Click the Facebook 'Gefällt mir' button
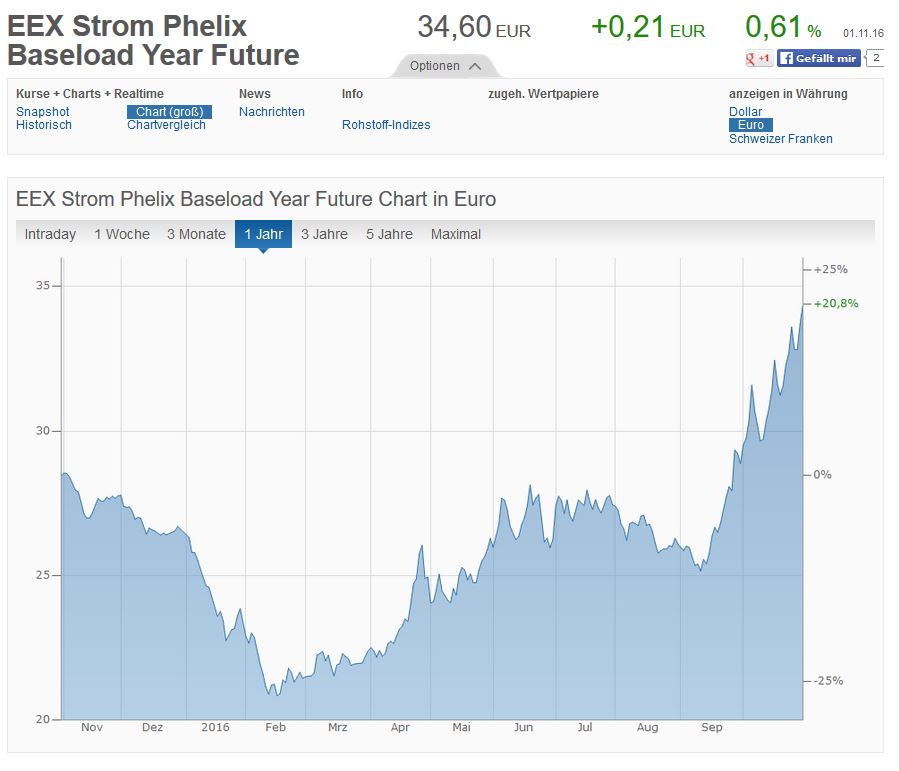 tap(818, 59)
